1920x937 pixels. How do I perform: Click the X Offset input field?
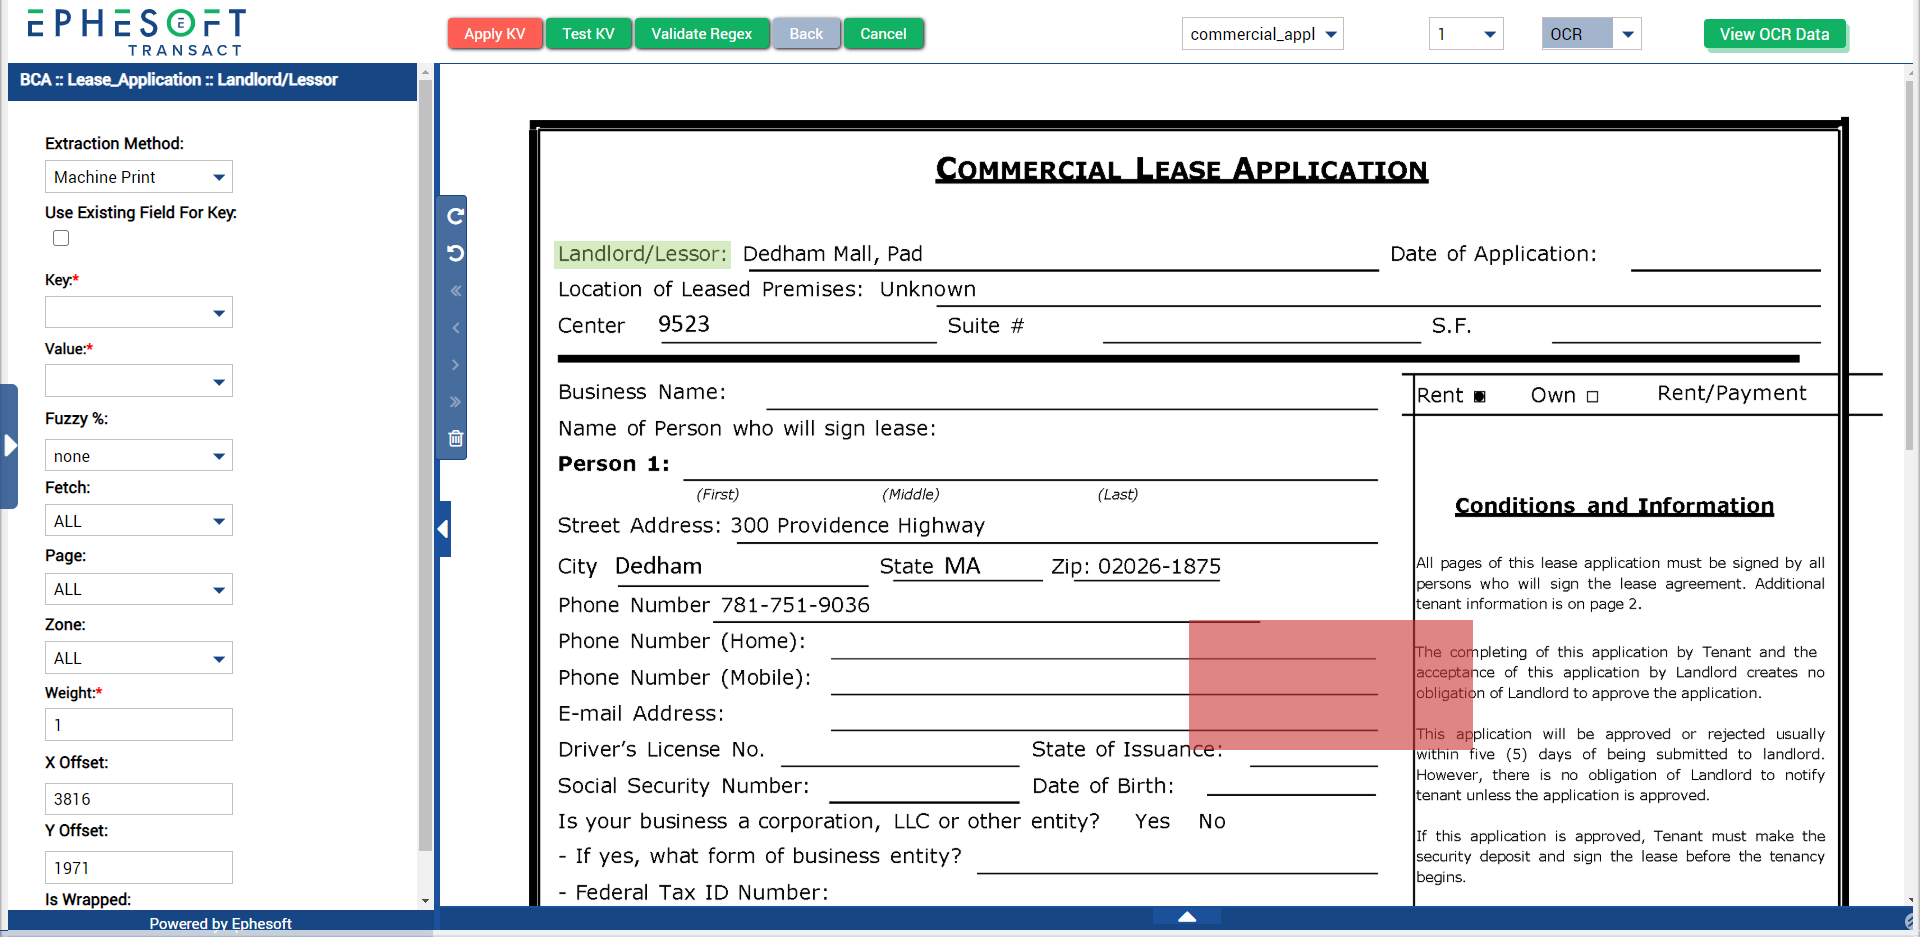pos(139,799)
